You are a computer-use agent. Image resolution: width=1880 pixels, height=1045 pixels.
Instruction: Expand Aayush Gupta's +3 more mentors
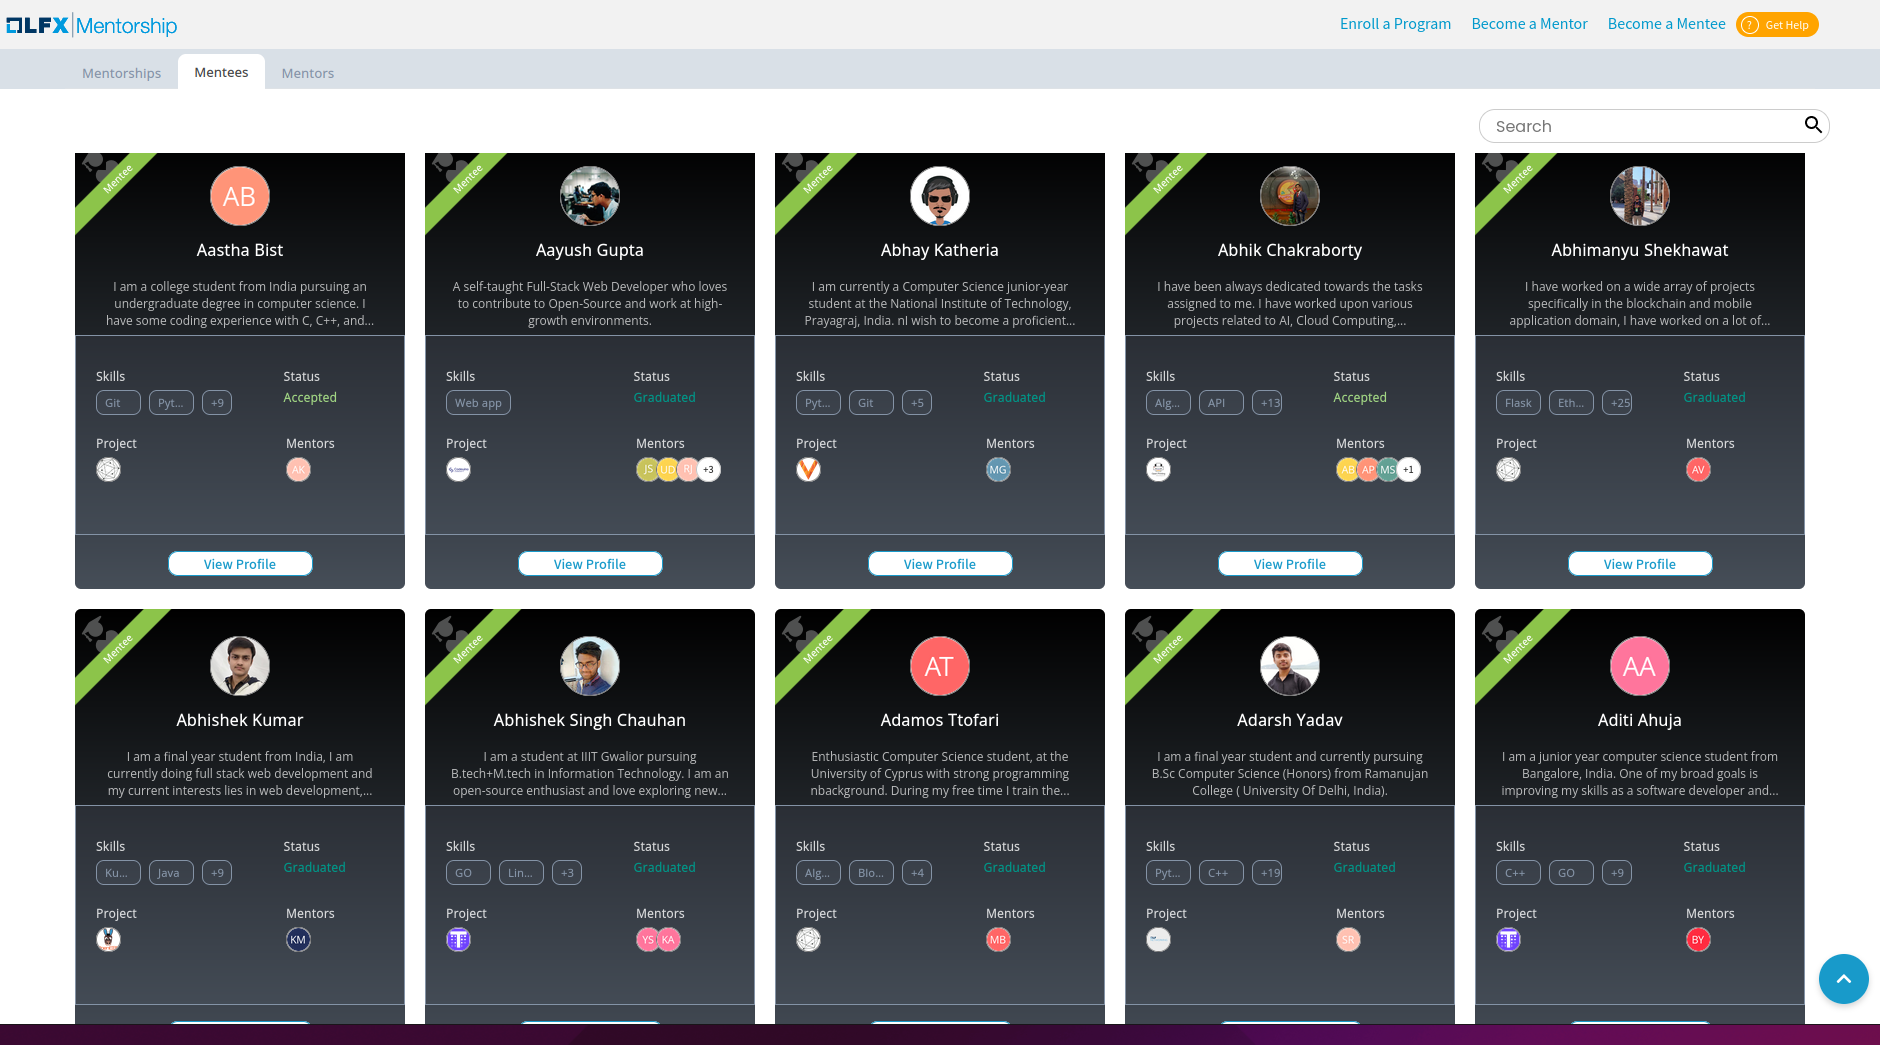[708, 469]
